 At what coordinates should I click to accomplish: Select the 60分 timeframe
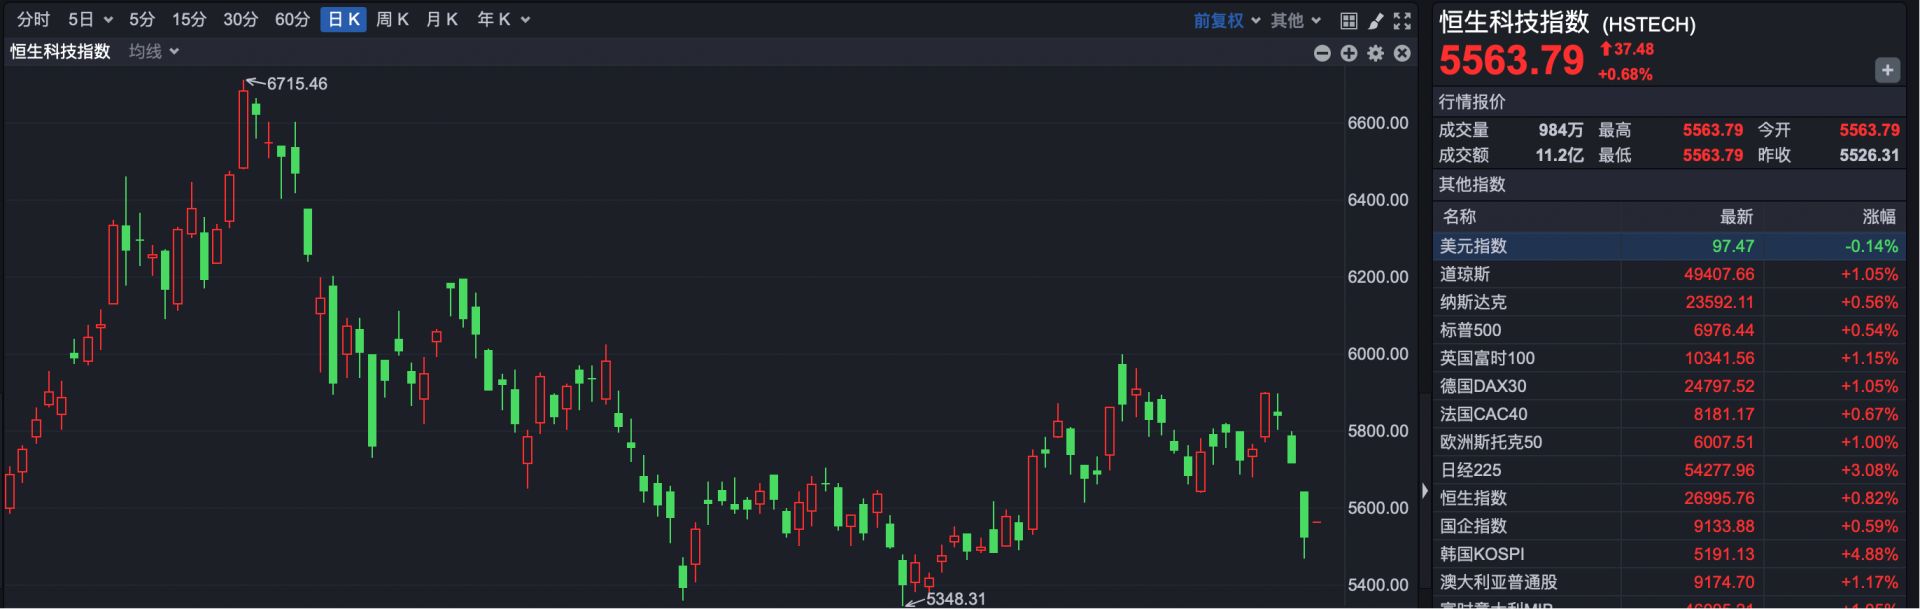[x=292, y=20]
